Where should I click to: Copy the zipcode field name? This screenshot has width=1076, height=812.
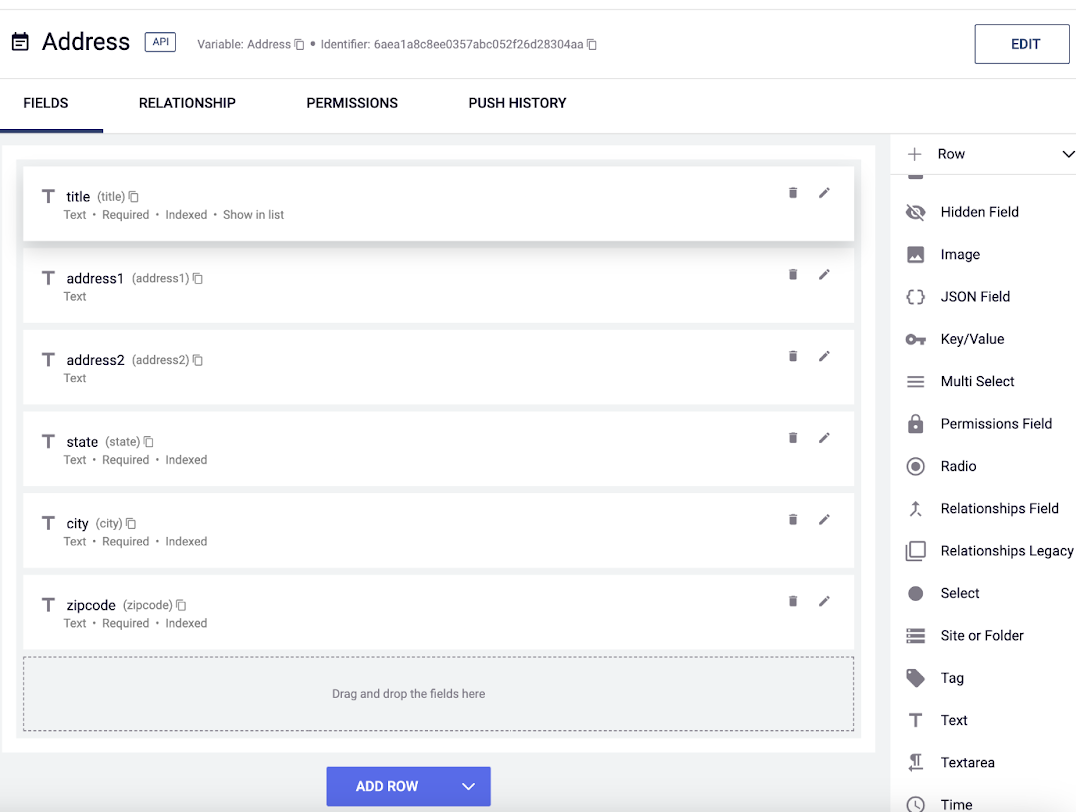(x=181, y=605)
